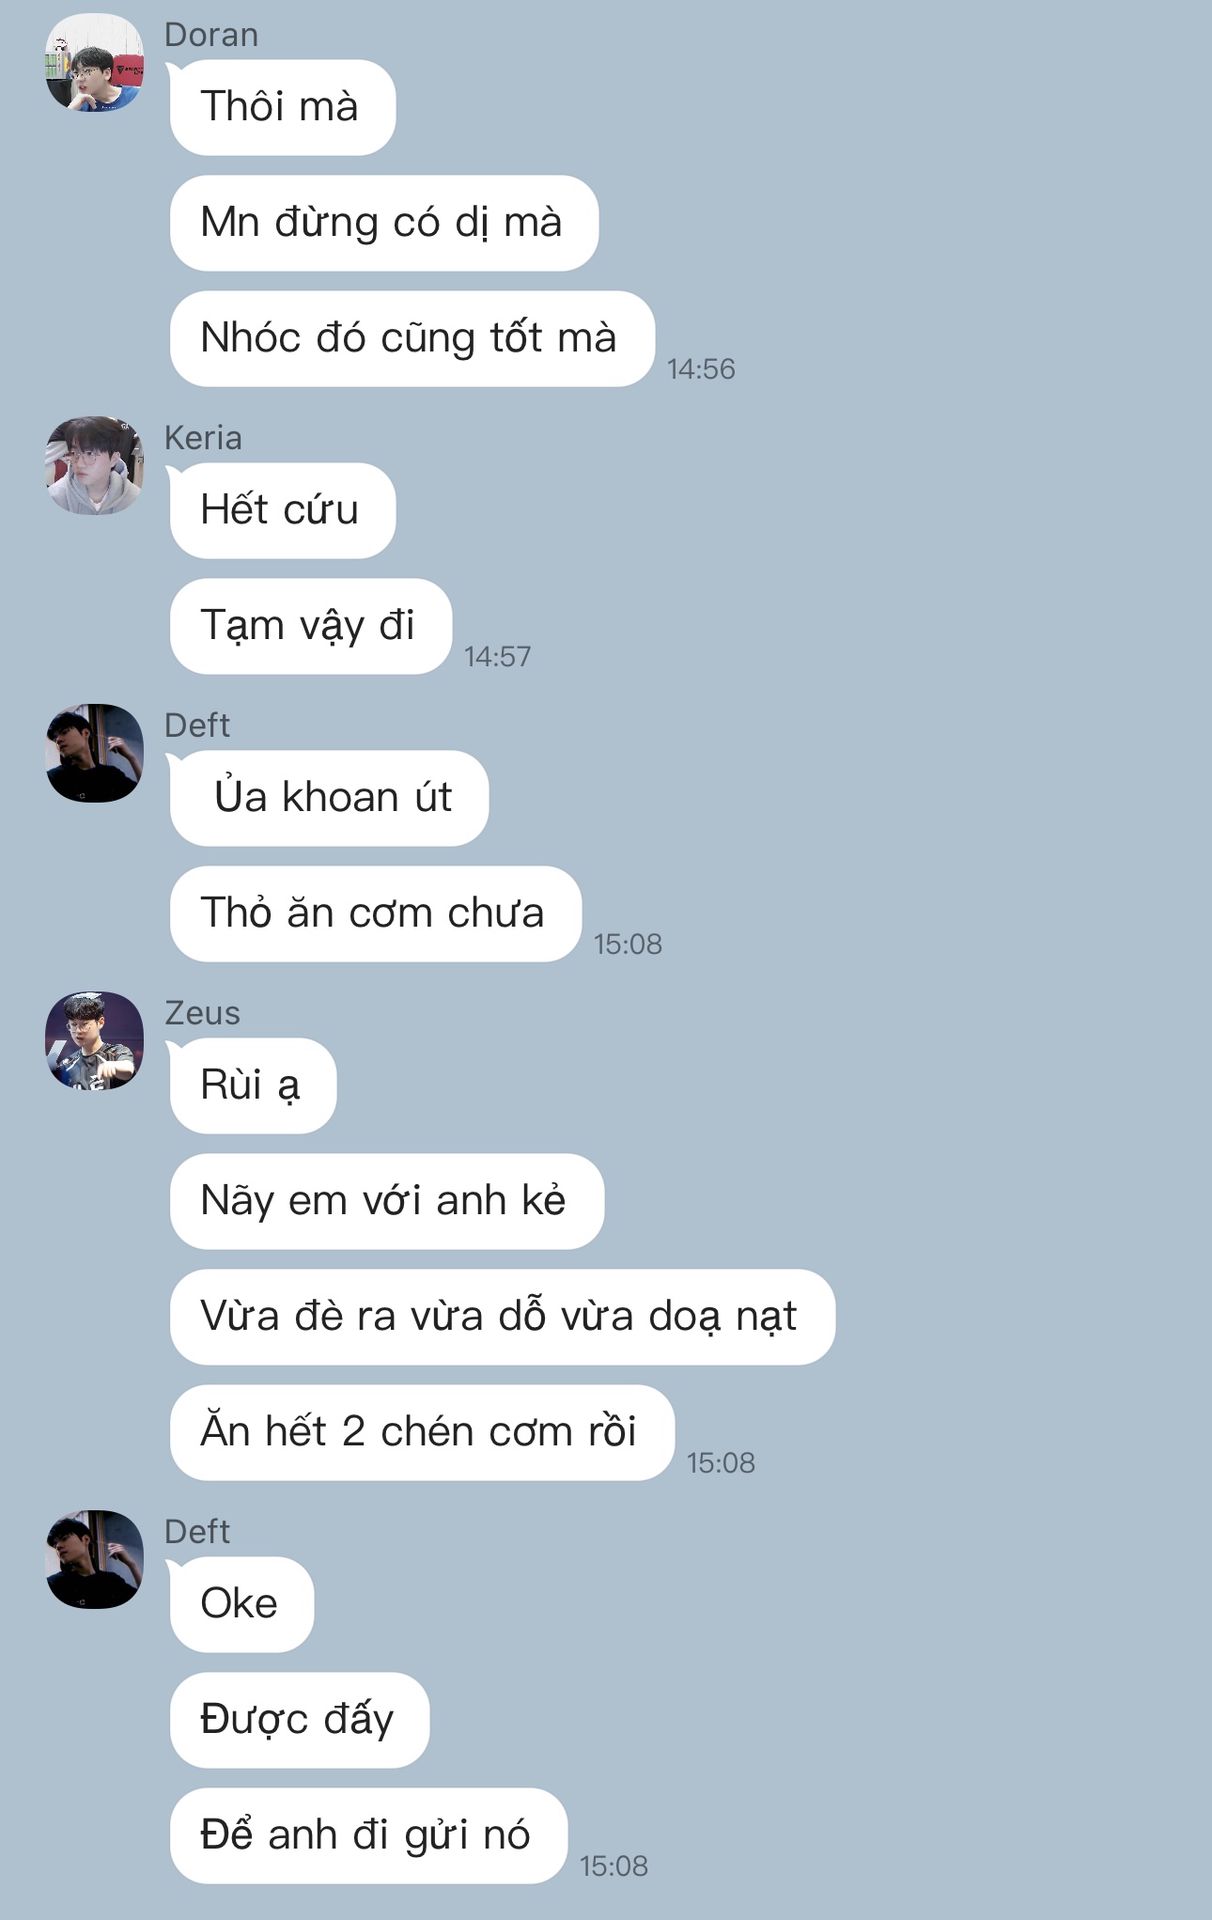Click the Doran sender name label
1212x1920 pixels.
(211, 35)
